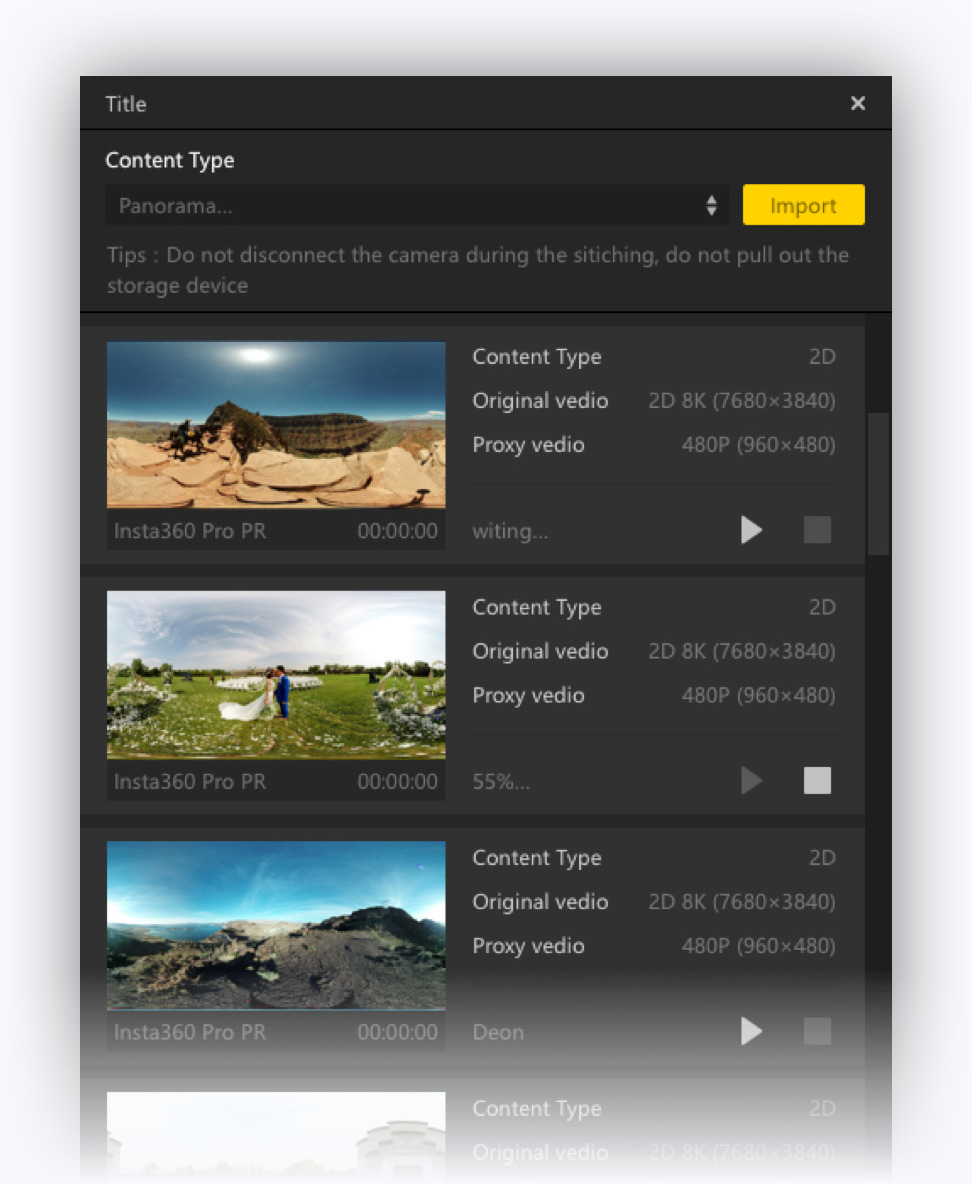Click the 'Deon' status label
This screenshot has width=972, height=1184.
(498, 1032)
